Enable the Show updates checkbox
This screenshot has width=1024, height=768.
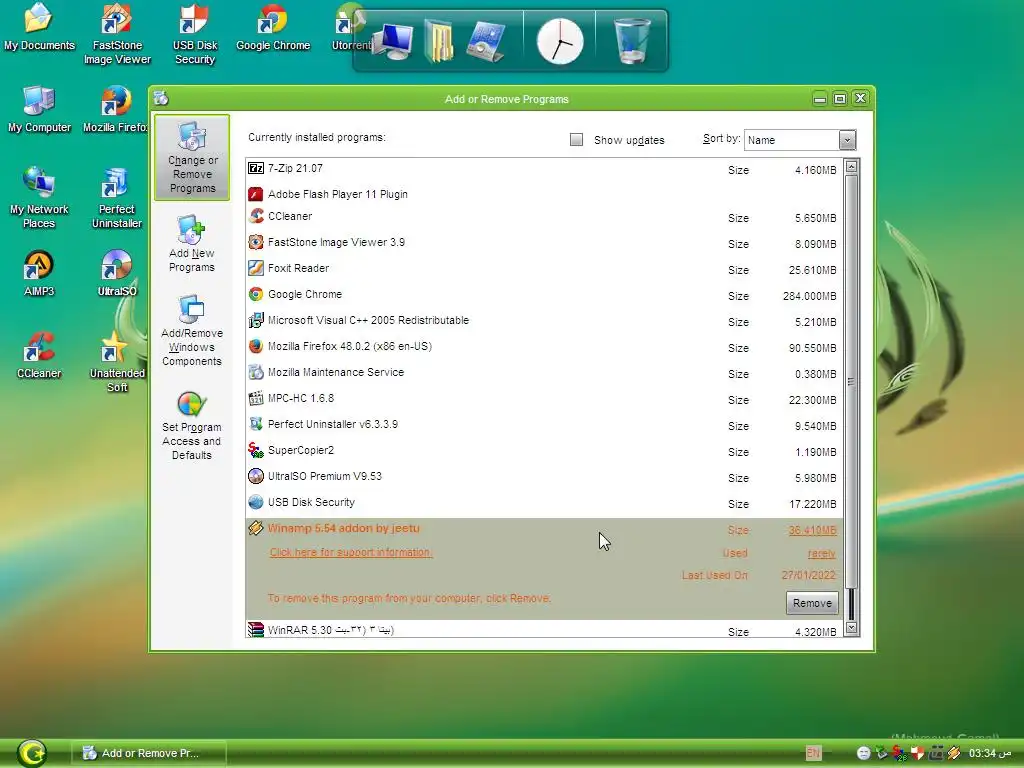coord(576,140)
